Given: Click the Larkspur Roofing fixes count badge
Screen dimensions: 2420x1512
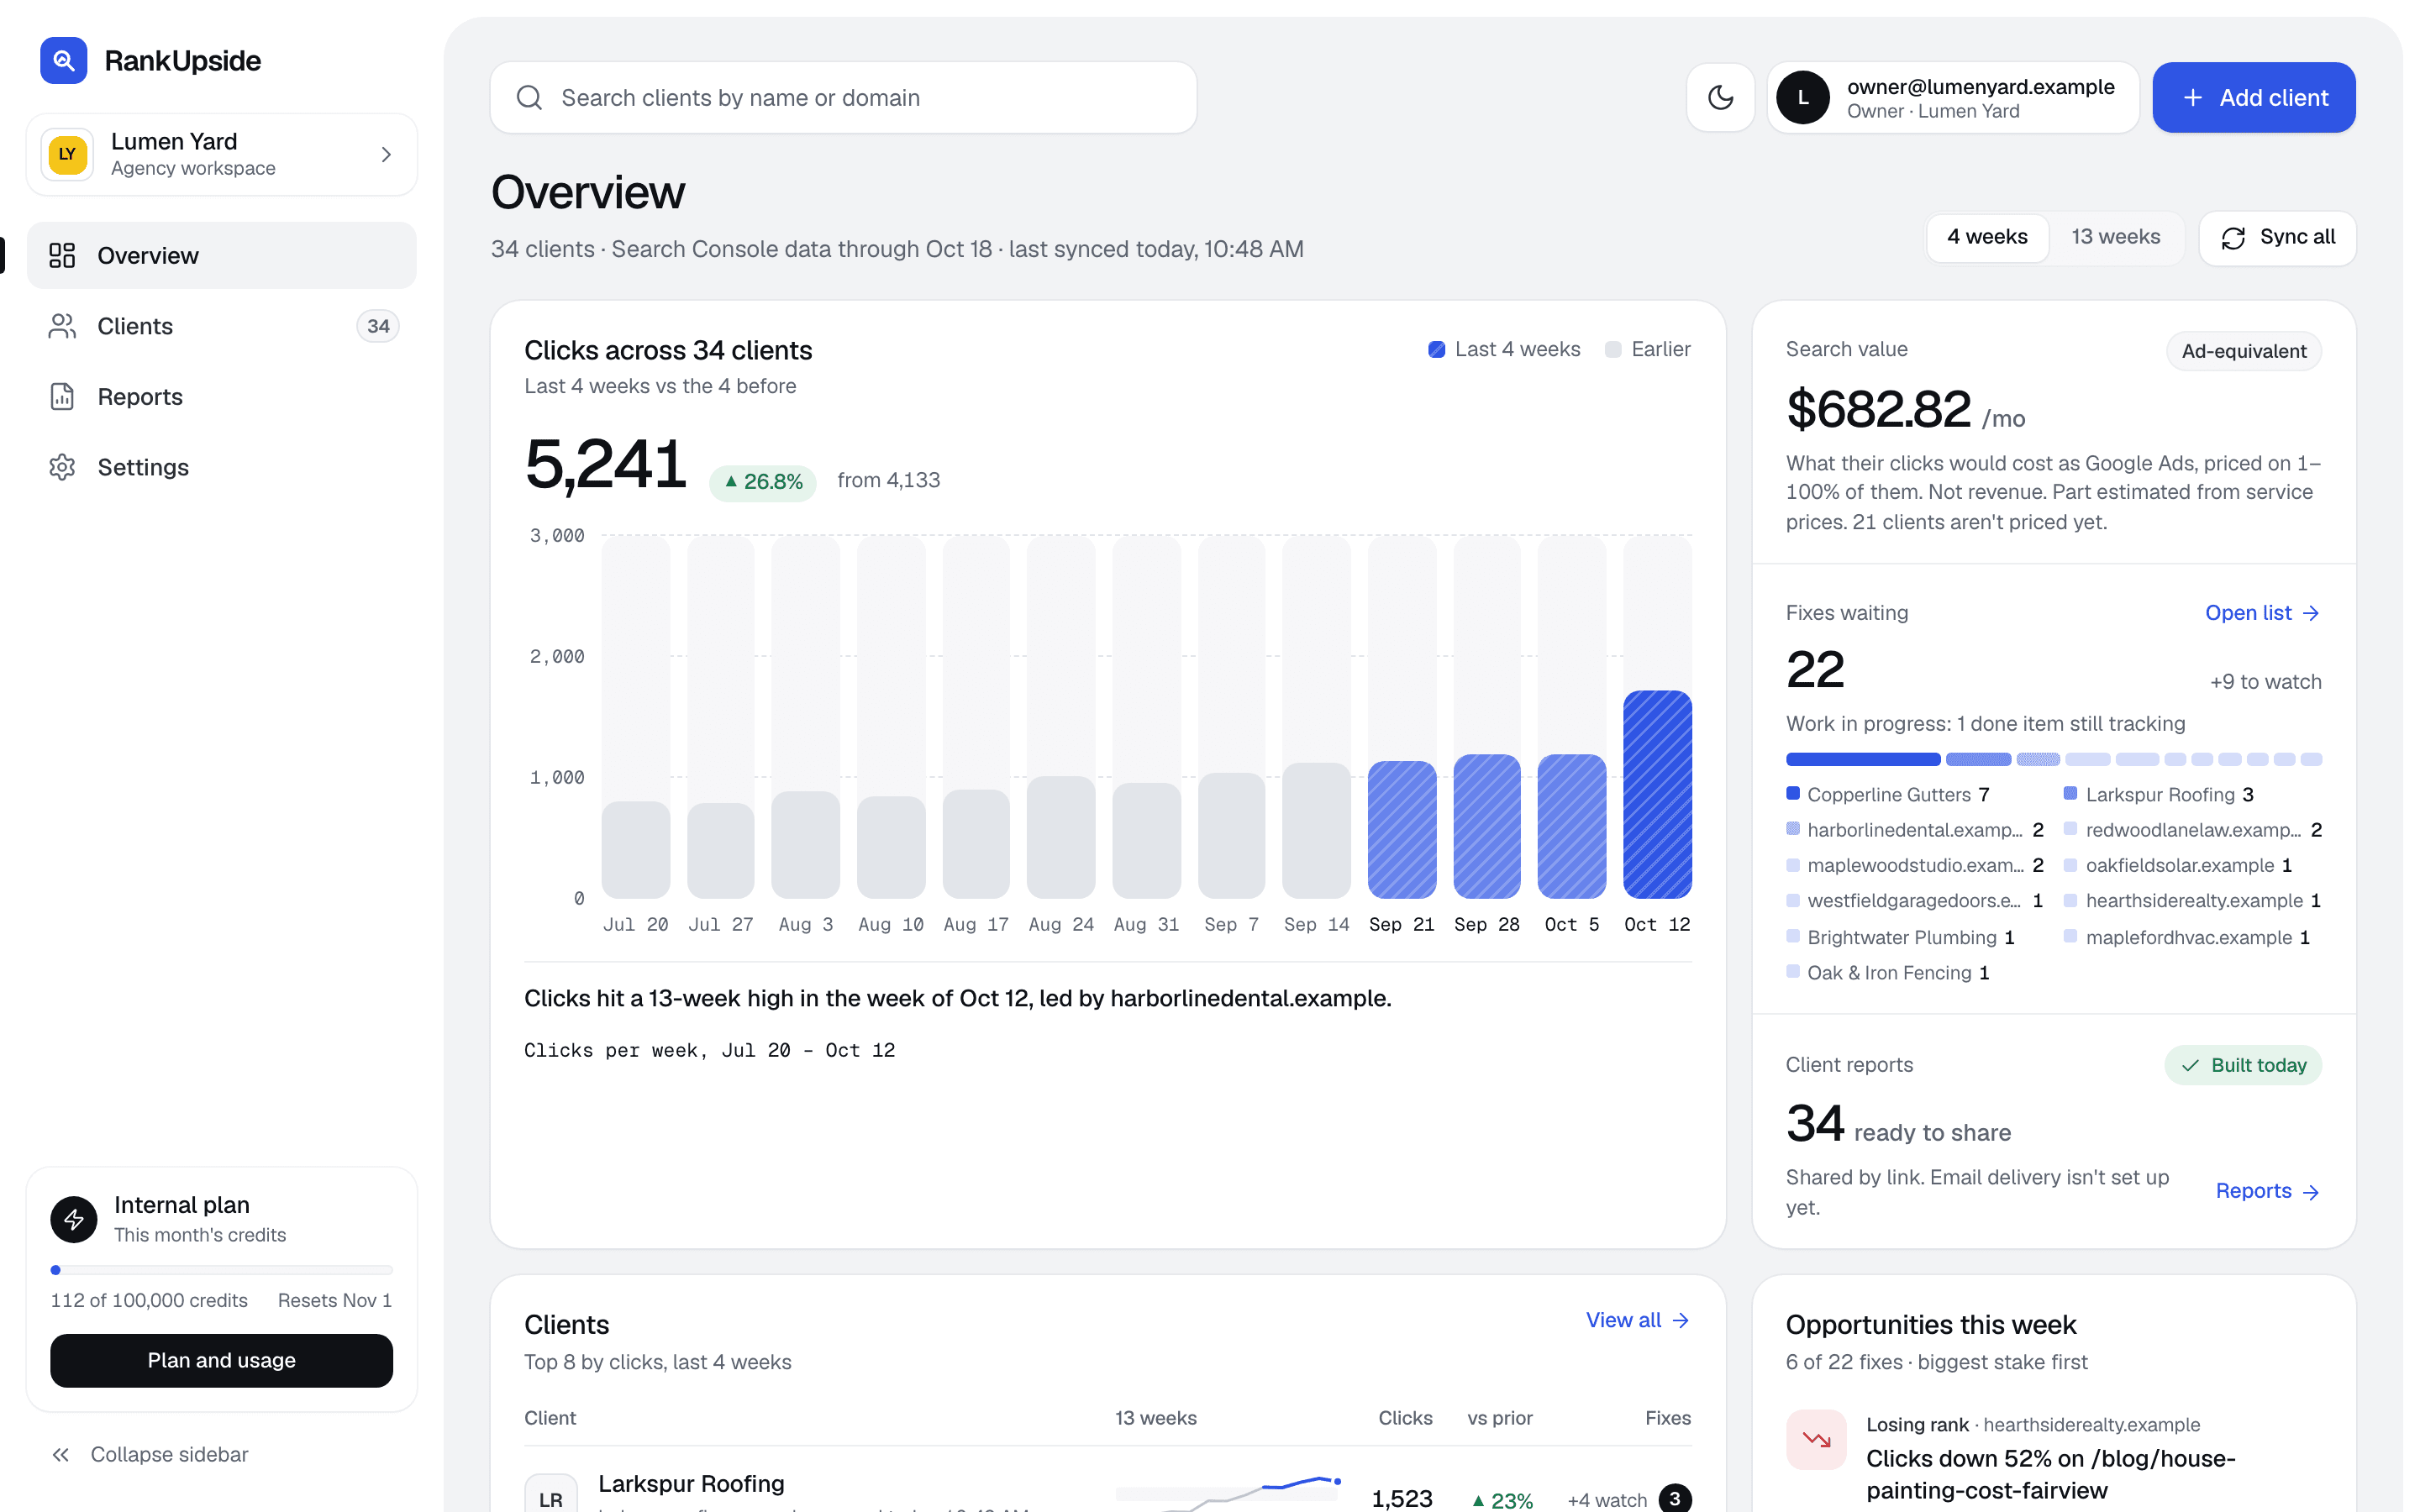Looking at the screenshot, I should 1674,1498.
